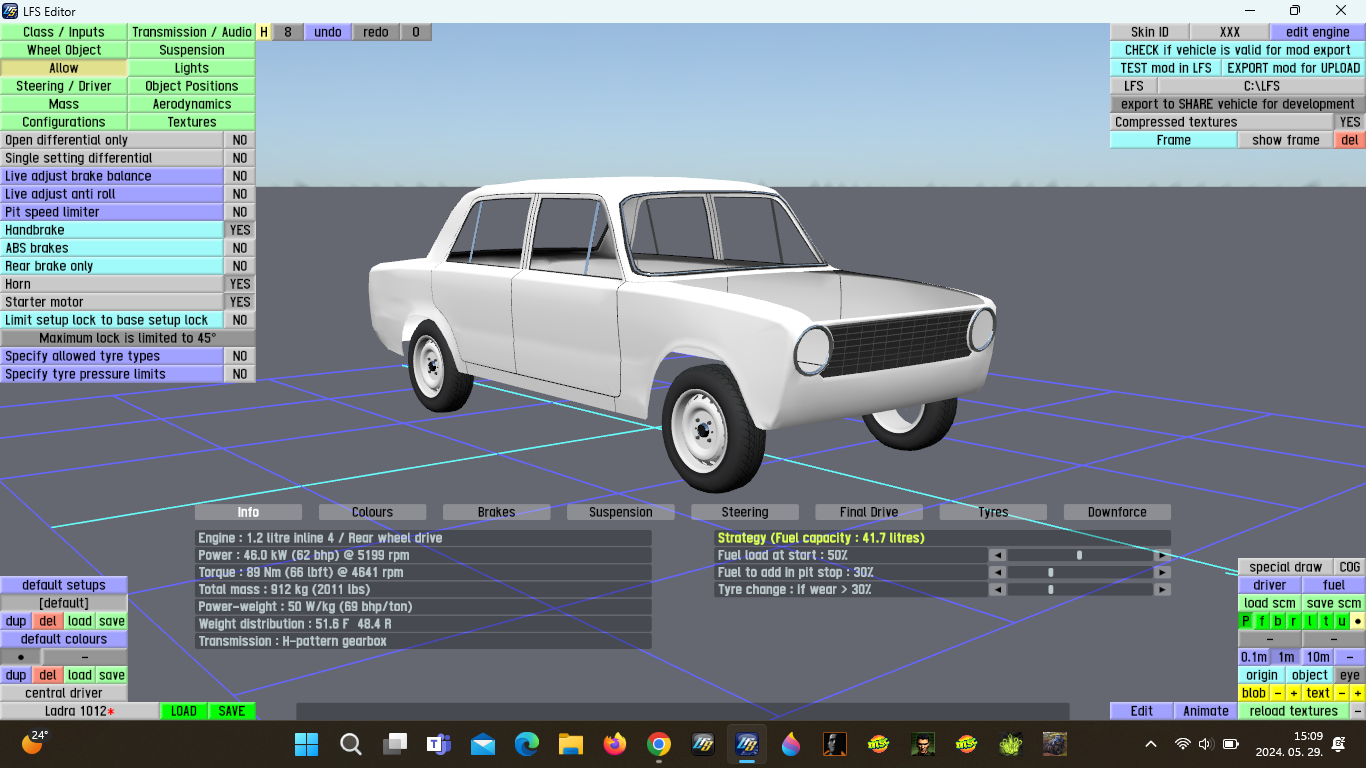Screen dimensions: 1366x768
Task: Click the yellow dot next to the u button
Action: pyautogui.click(x=1358, y=621)
